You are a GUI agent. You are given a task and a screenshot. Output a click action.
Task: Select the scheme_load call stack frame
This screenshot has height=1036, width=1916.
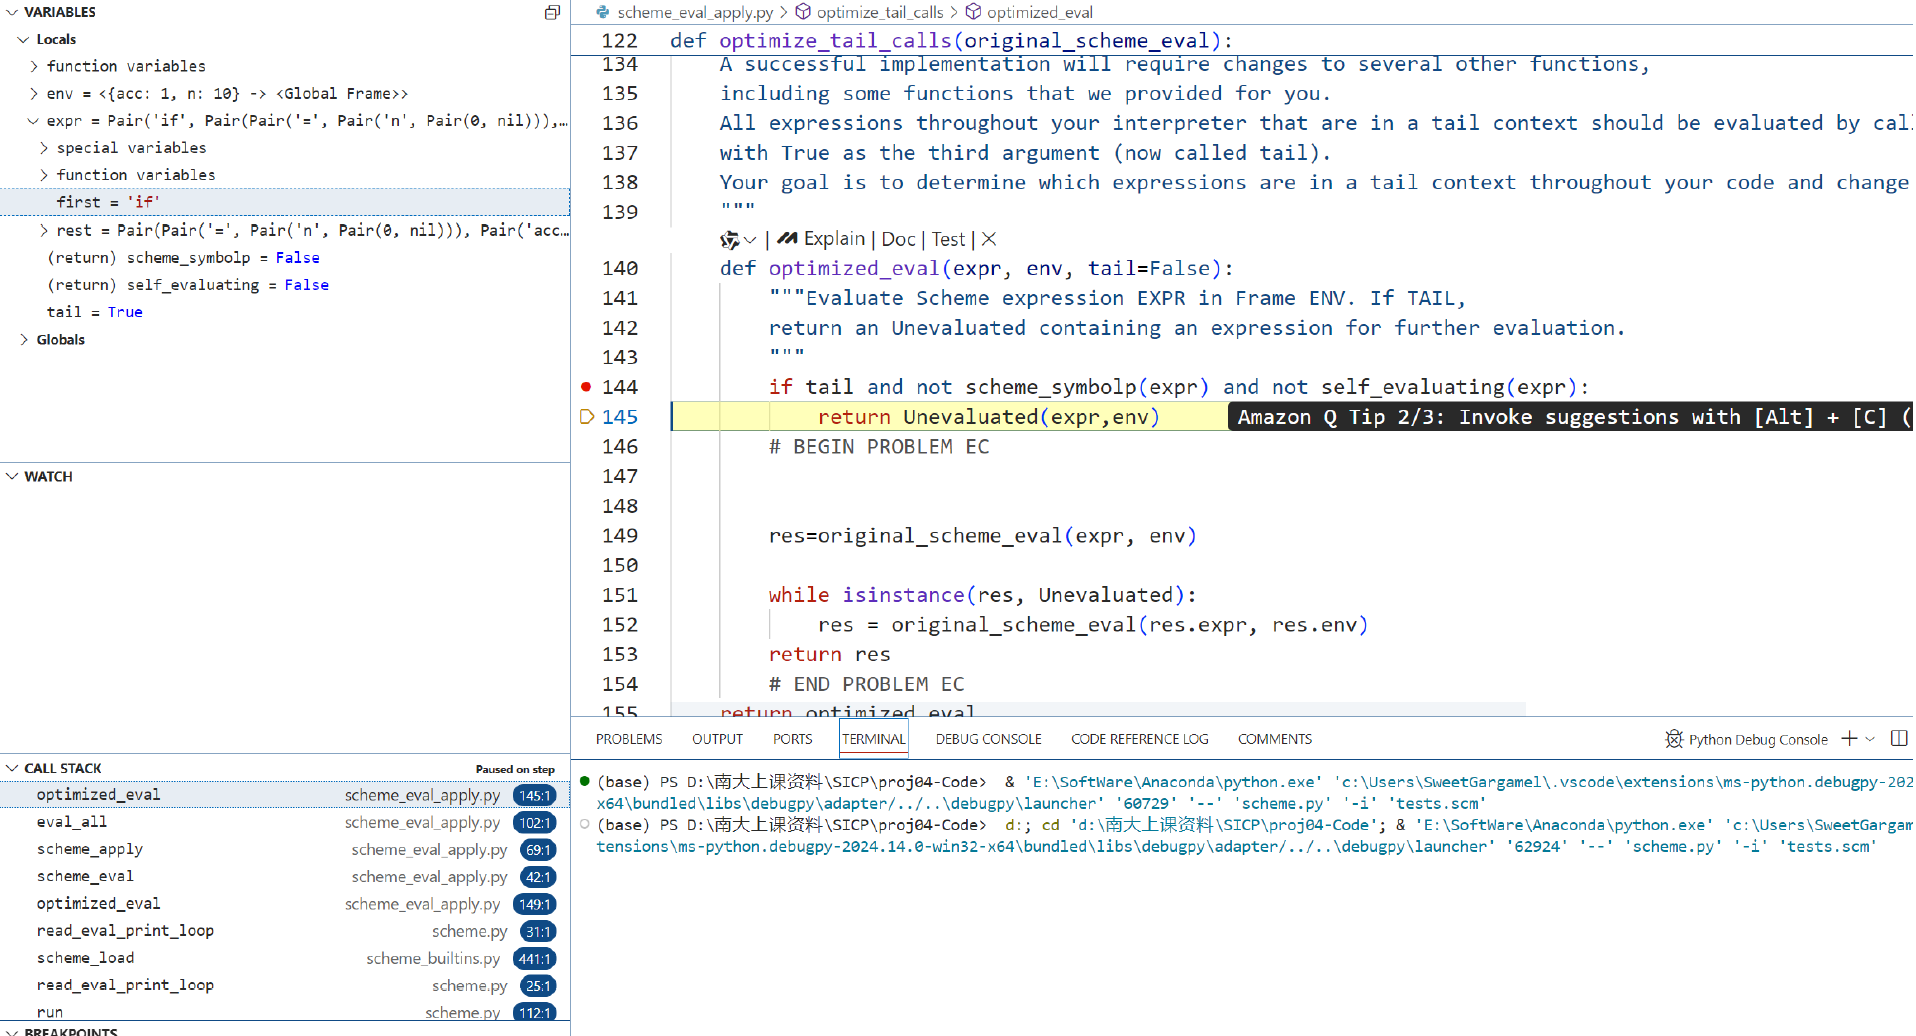click(85, 958)
